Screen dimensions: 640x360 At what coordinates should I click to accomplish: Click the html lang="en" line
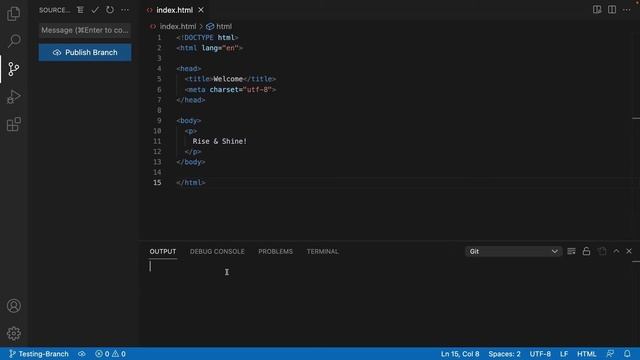[x=210, y=48]
